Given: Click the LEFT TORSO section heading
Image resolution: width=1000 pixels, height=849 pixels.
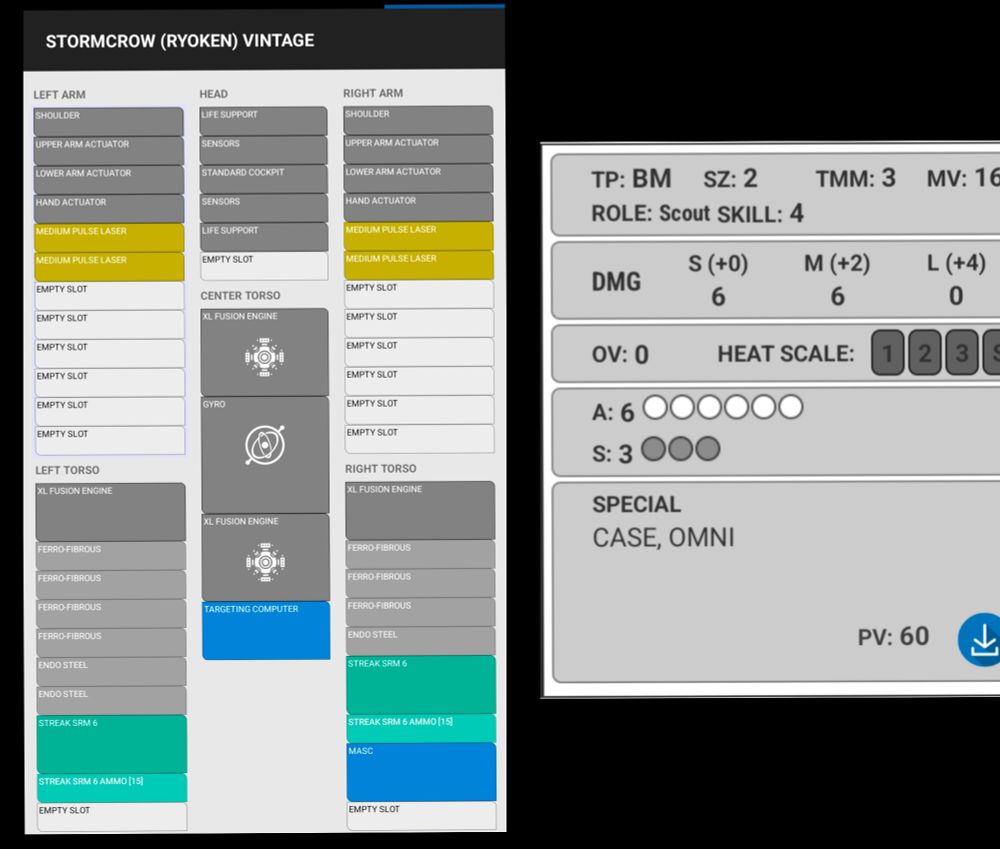Looking at the screenshot, I should click(x=68, y=470).
